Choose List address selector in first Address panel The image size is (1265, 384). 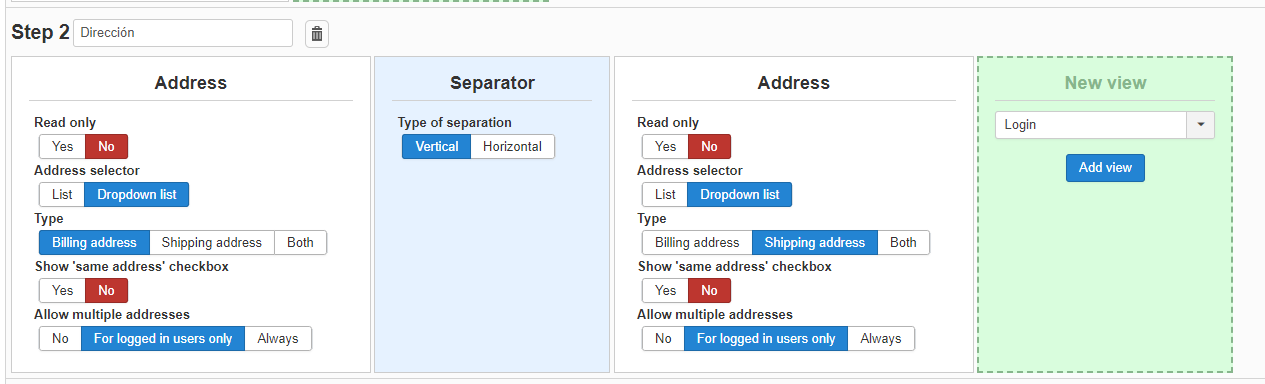(62, 195)
